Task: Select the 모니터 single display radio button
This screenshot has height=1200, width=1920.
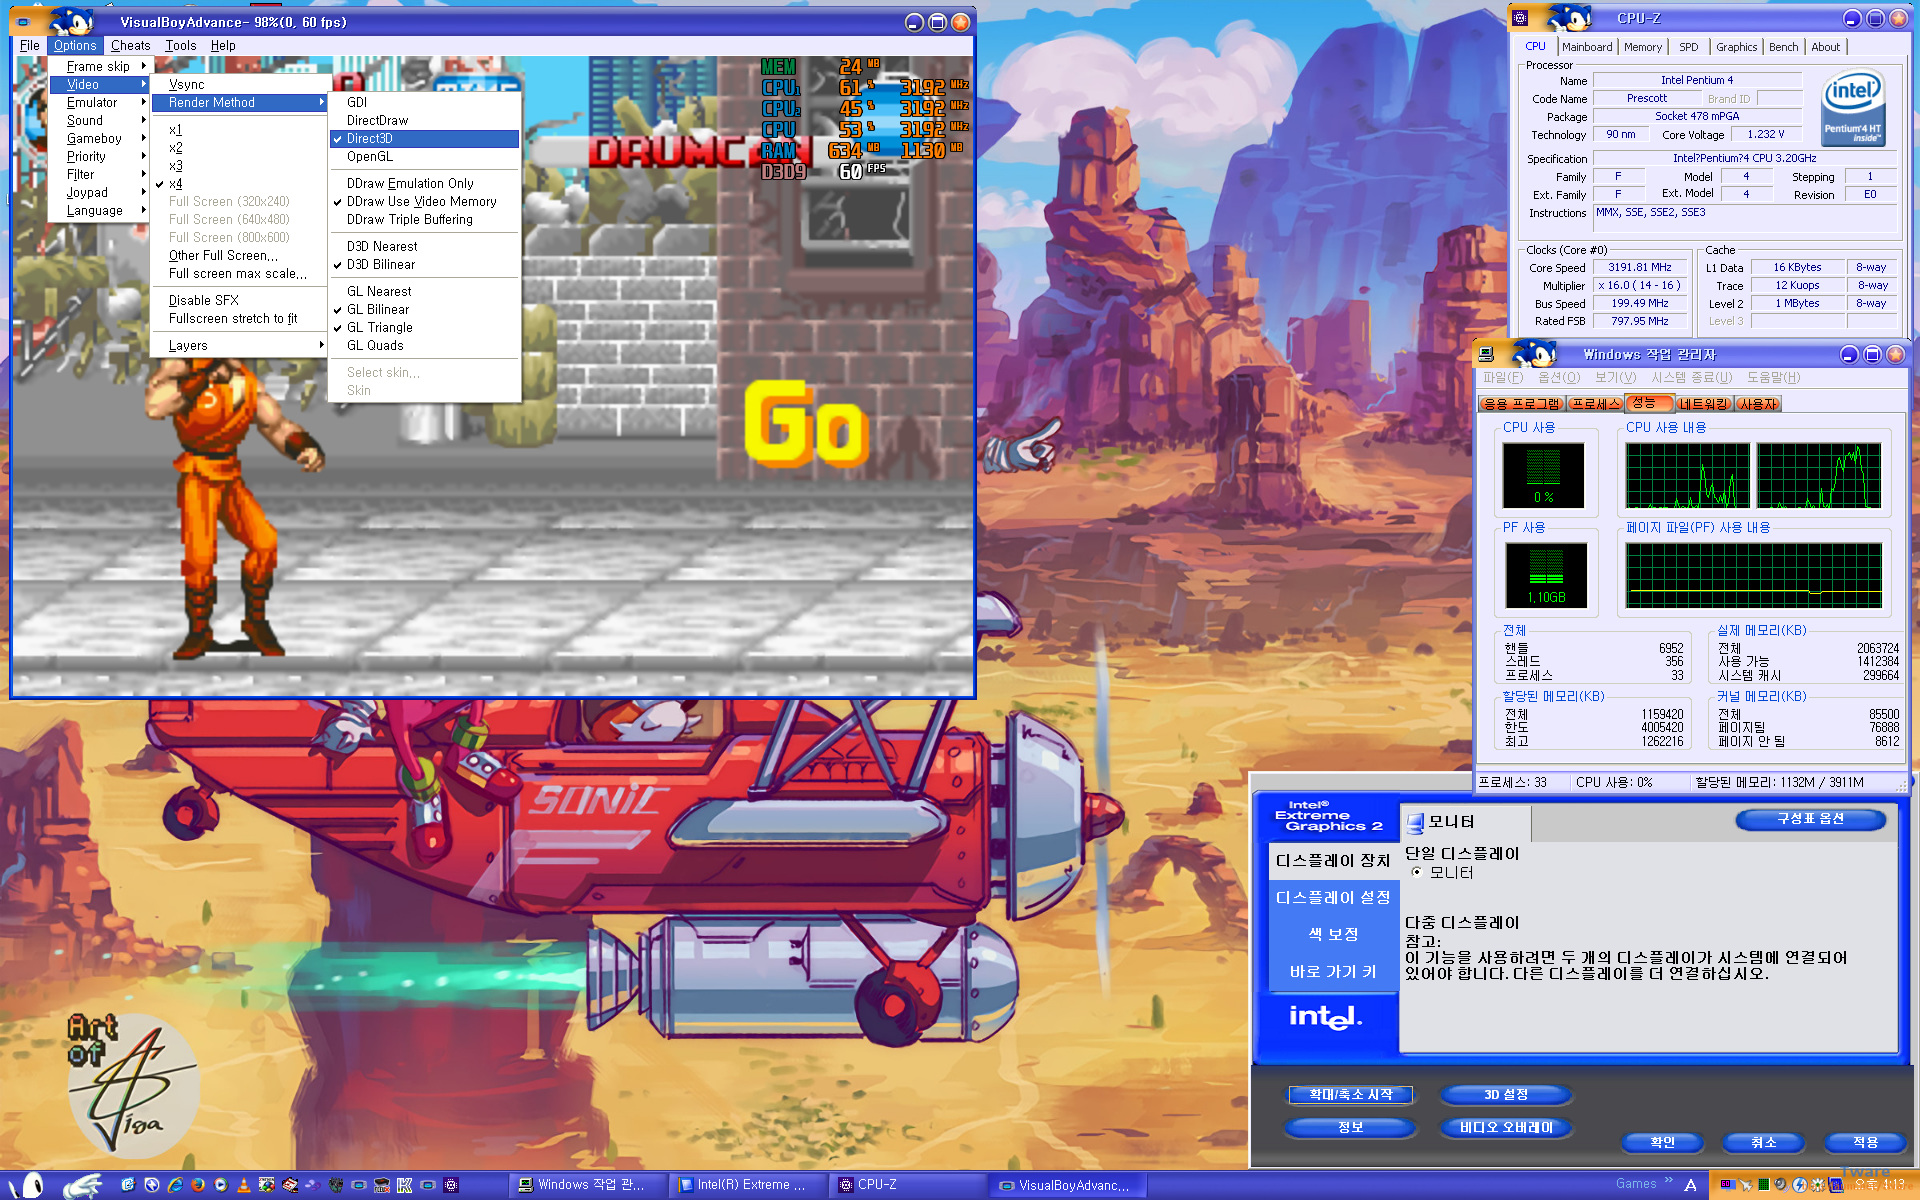Action: tap(1417, 872)
